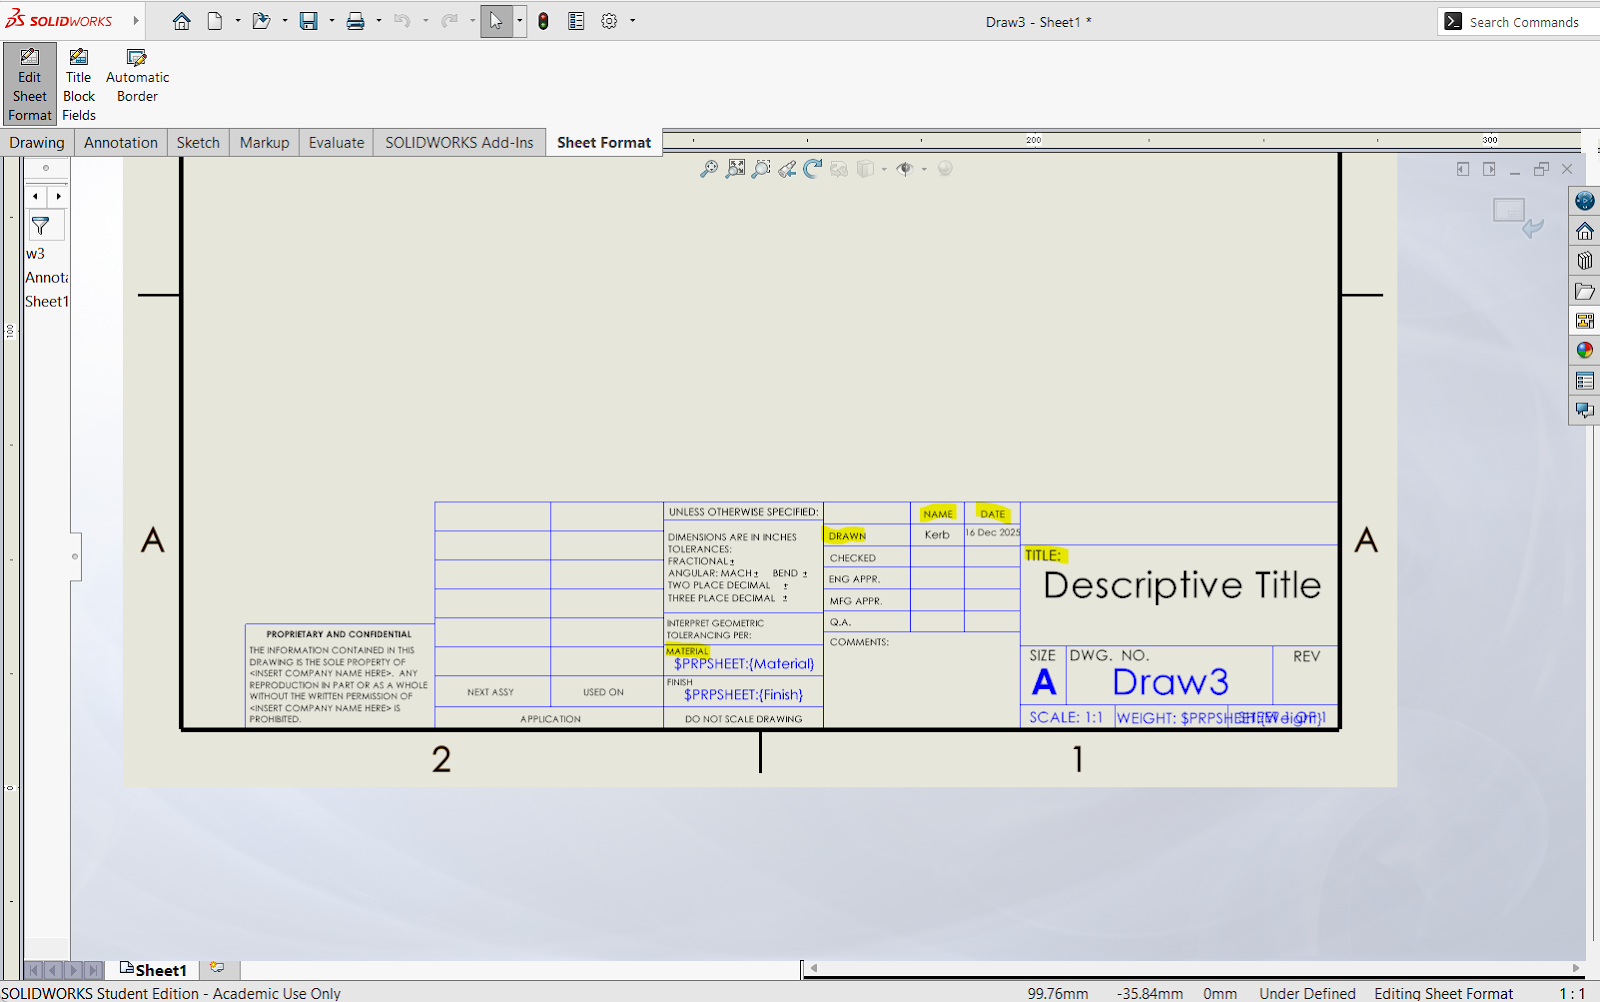Image resolution: width=1600 pixels, height=1002 pixels.
Task: Click the Save icon in the toolbar
Action: click(x=309, y=21)
